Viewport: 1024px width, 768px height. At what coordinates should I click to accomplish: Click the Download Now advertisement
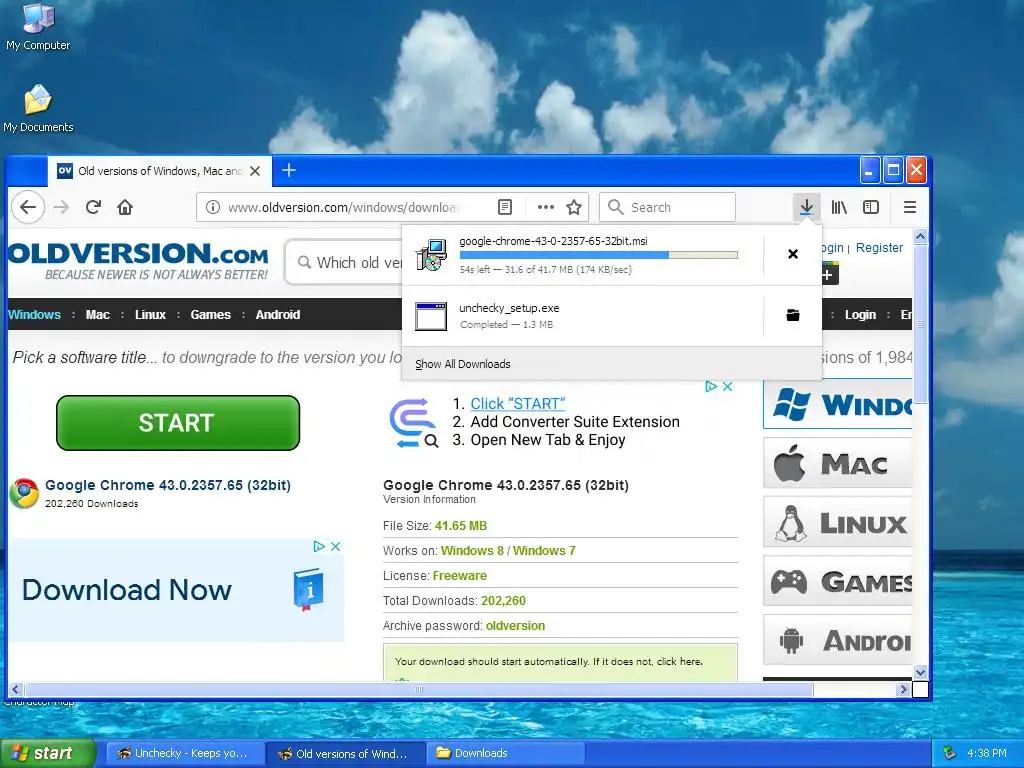pyautogui.click(x=176, y=590)
